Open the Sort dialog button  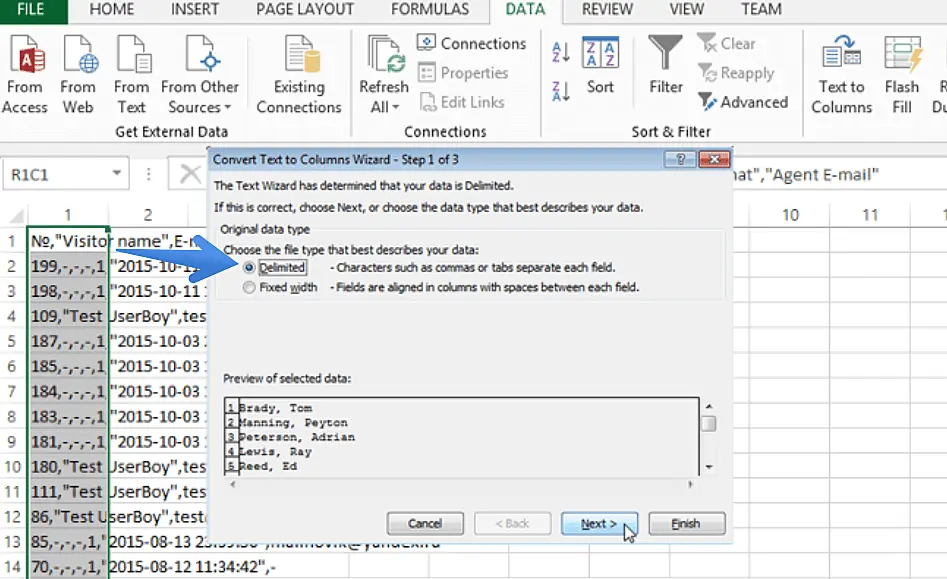[600, 65]
